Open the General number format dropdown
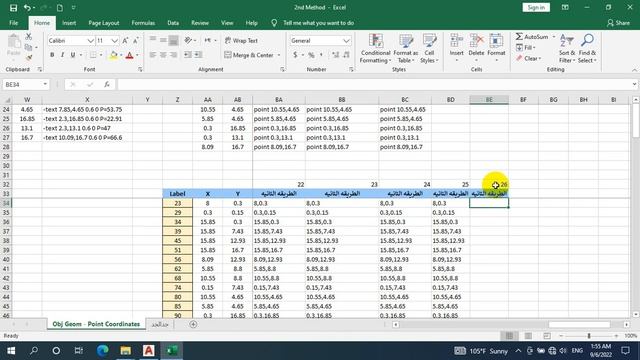This screenshot has width=640, height=360. pyautogui.click(x=347, y=41)
